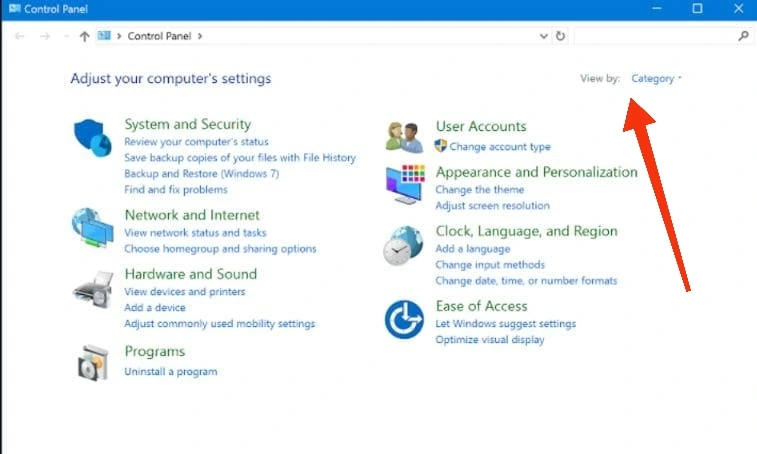Open Clock, Language, and Region heading
Viewport: 757px width, 454px height.
pos(526,231)
